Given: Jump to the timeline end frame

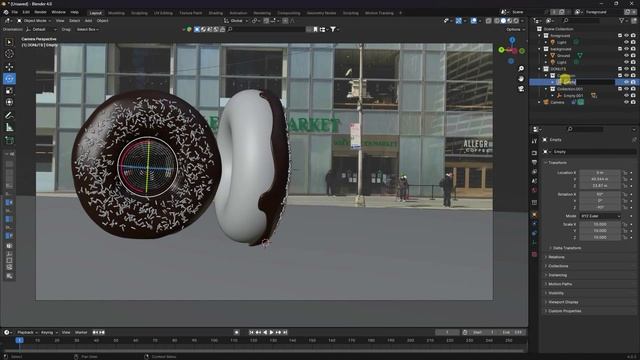Looking at the screenshot, I should [285, 332].
